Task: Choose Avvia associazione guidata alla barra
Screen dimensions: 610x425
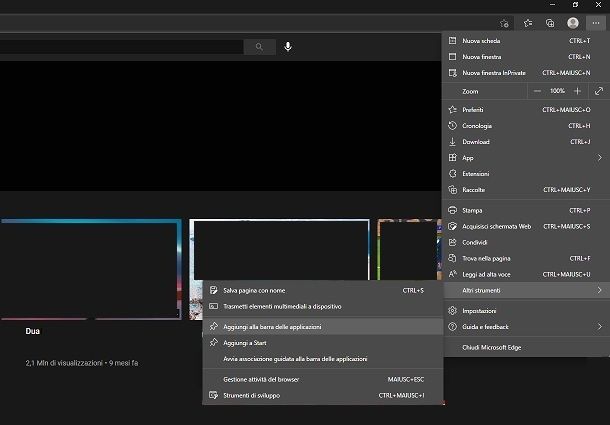Action: coord(323,359)
